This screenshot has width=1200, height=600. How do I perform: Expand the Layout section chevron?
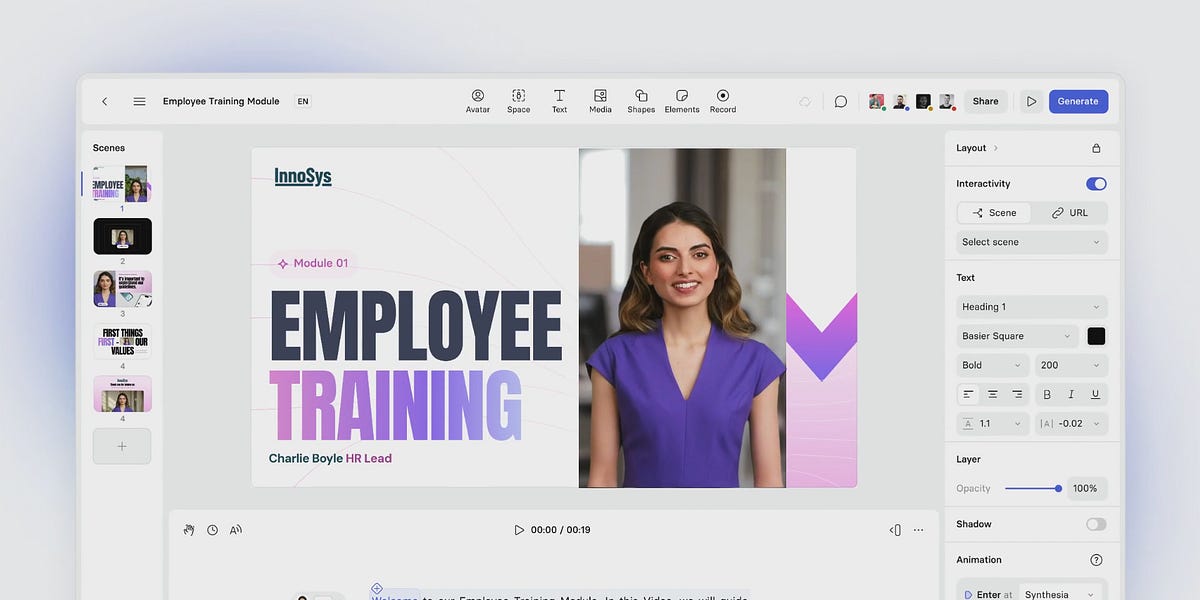[x=996, y=148]
